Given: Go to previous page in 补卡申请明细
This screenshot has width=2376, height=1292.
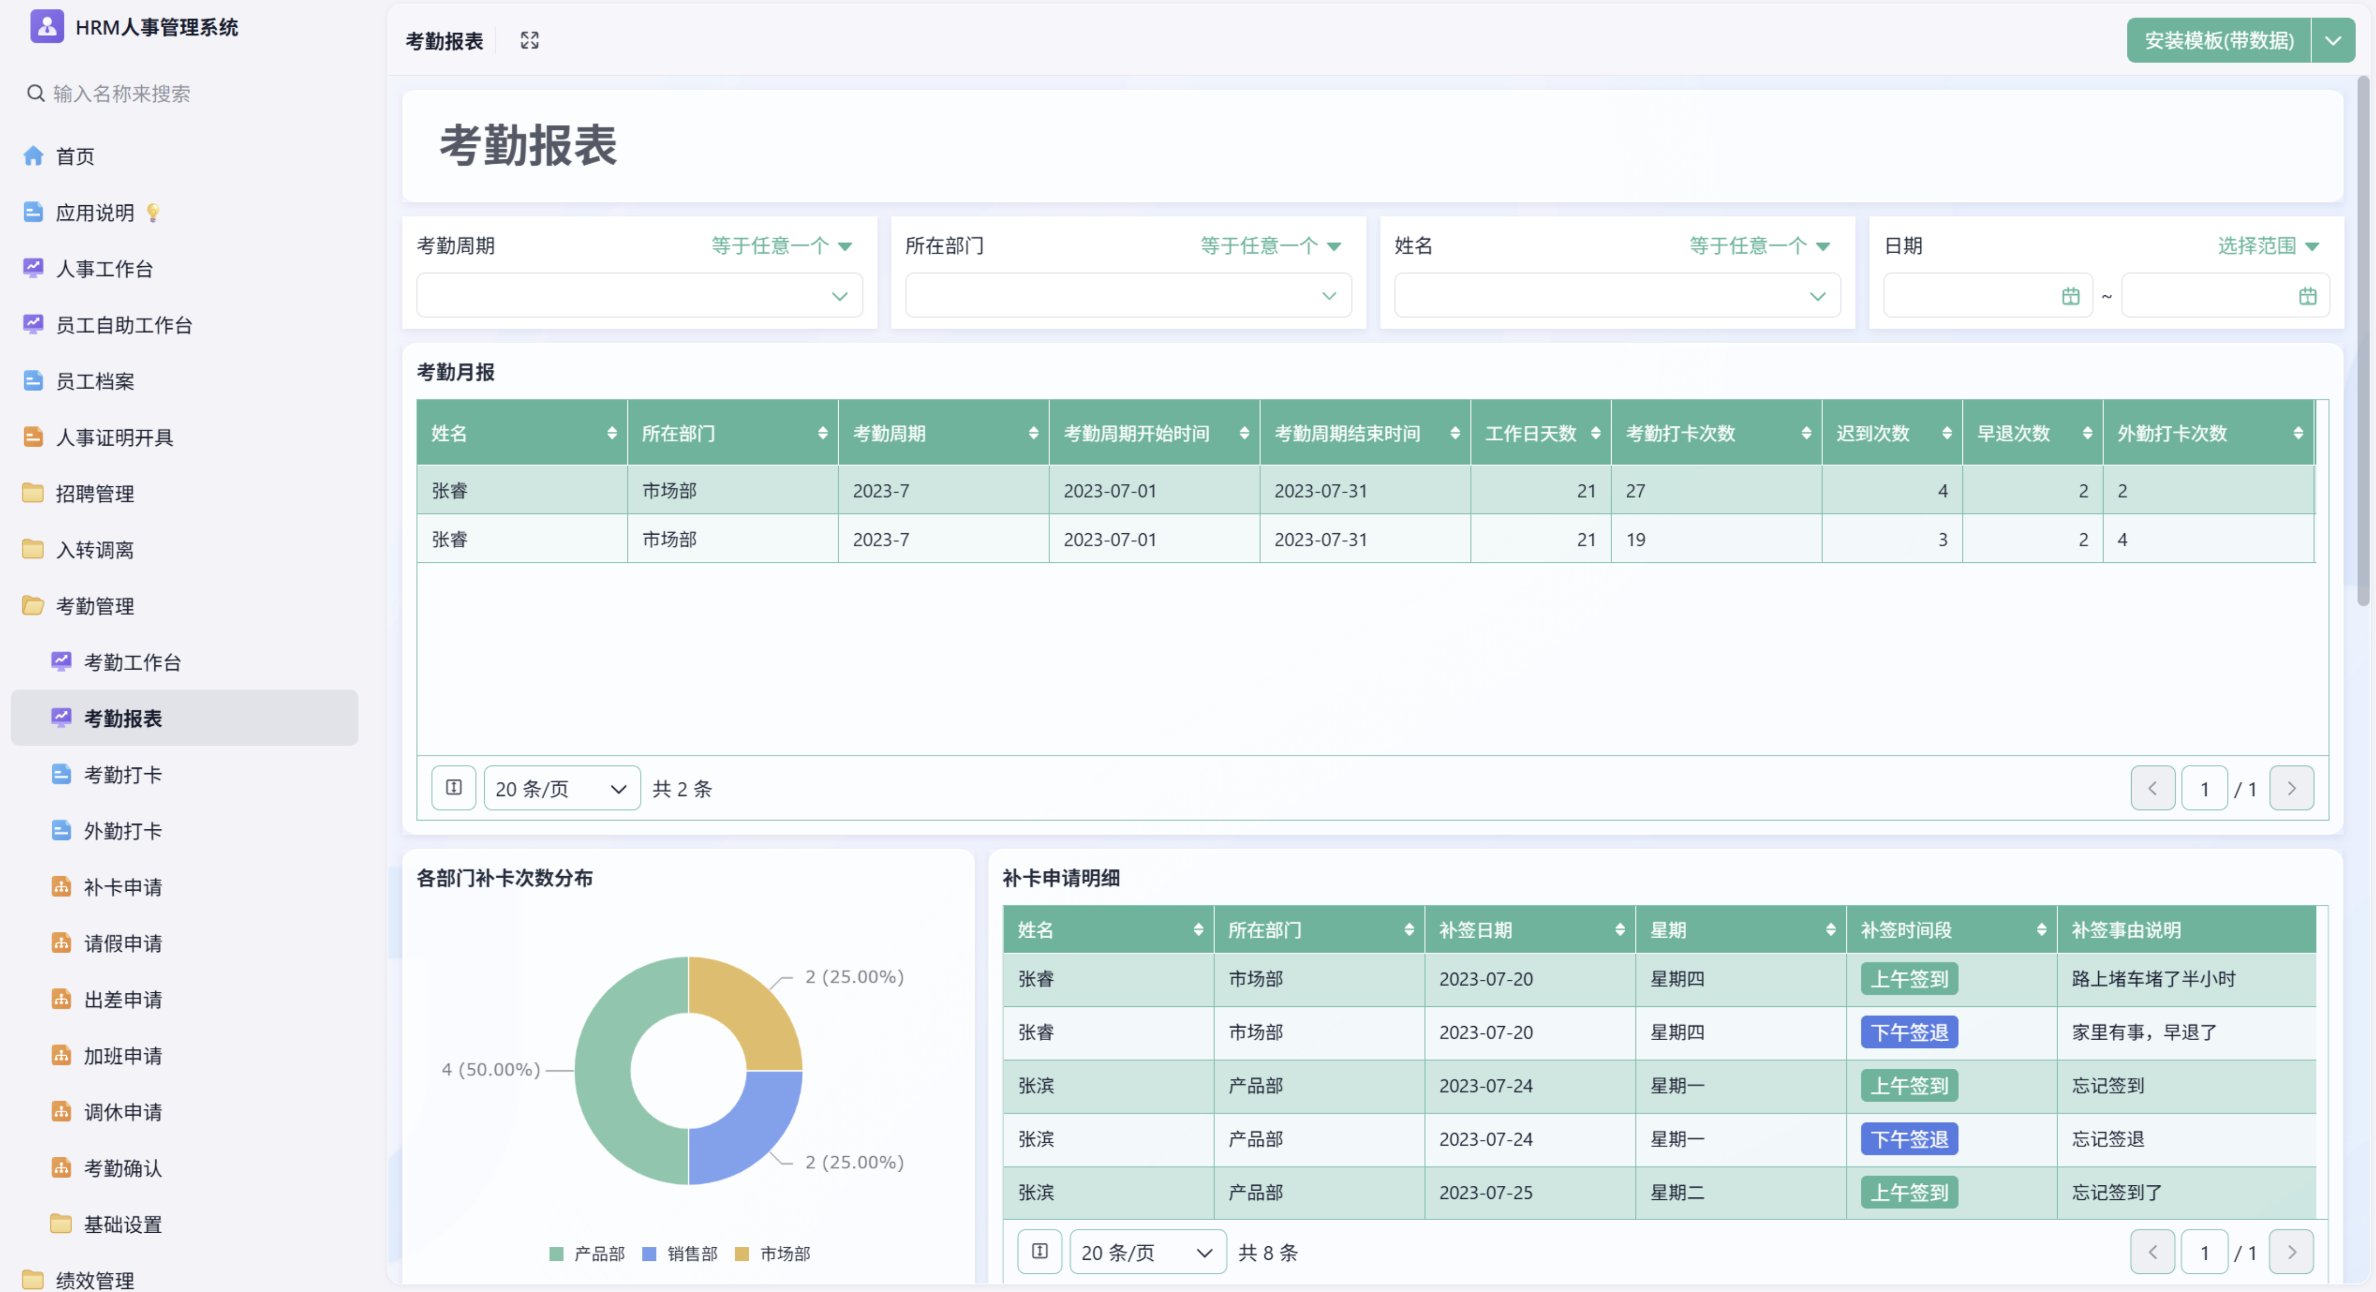Looking at the screenshot, I should tap(2152, 1252).
